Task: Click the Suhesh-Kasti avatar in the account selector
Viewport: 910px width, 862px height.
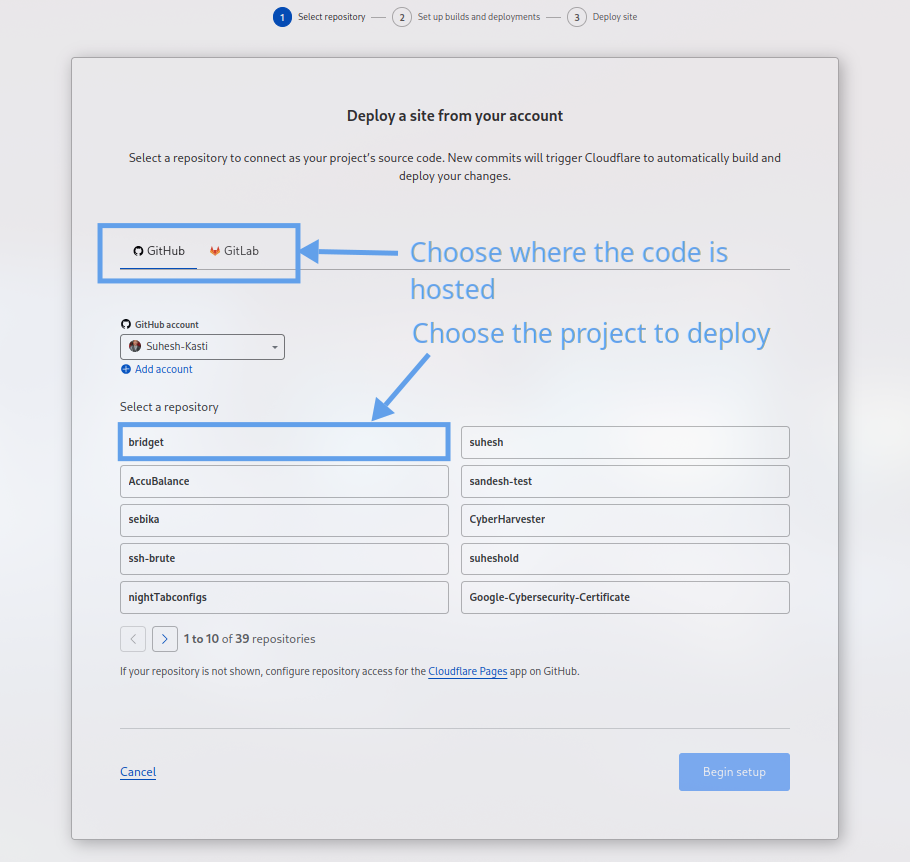Action: (135, 346)
